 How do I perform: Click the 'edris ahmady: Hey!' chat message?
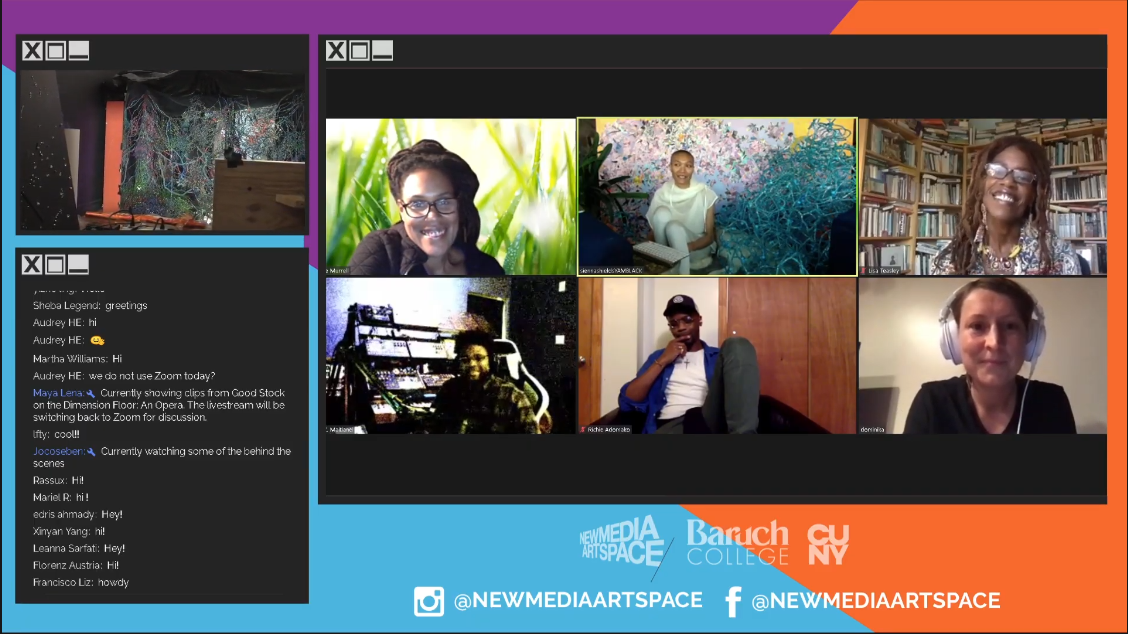pos(78,515)
